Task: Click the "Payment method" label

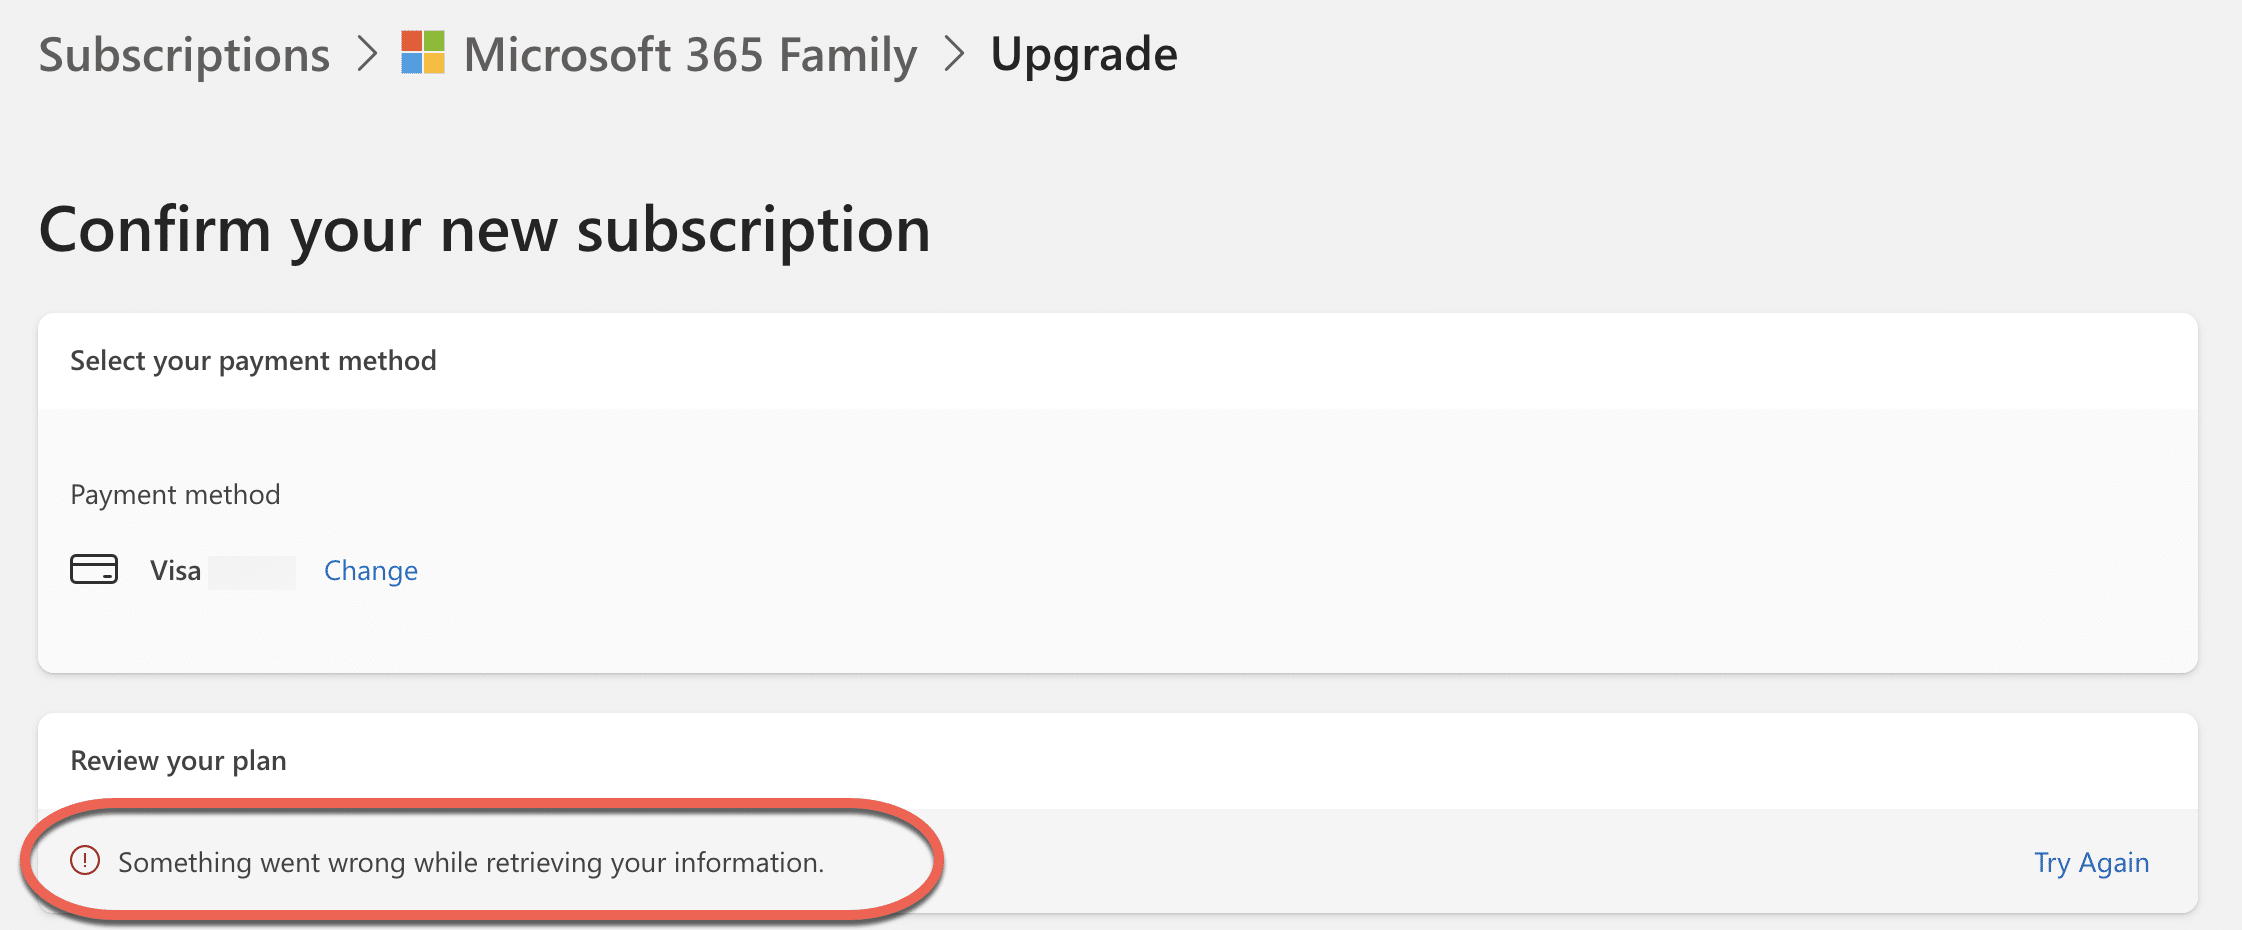Action: pyautogui.click(x=175, y=495)
